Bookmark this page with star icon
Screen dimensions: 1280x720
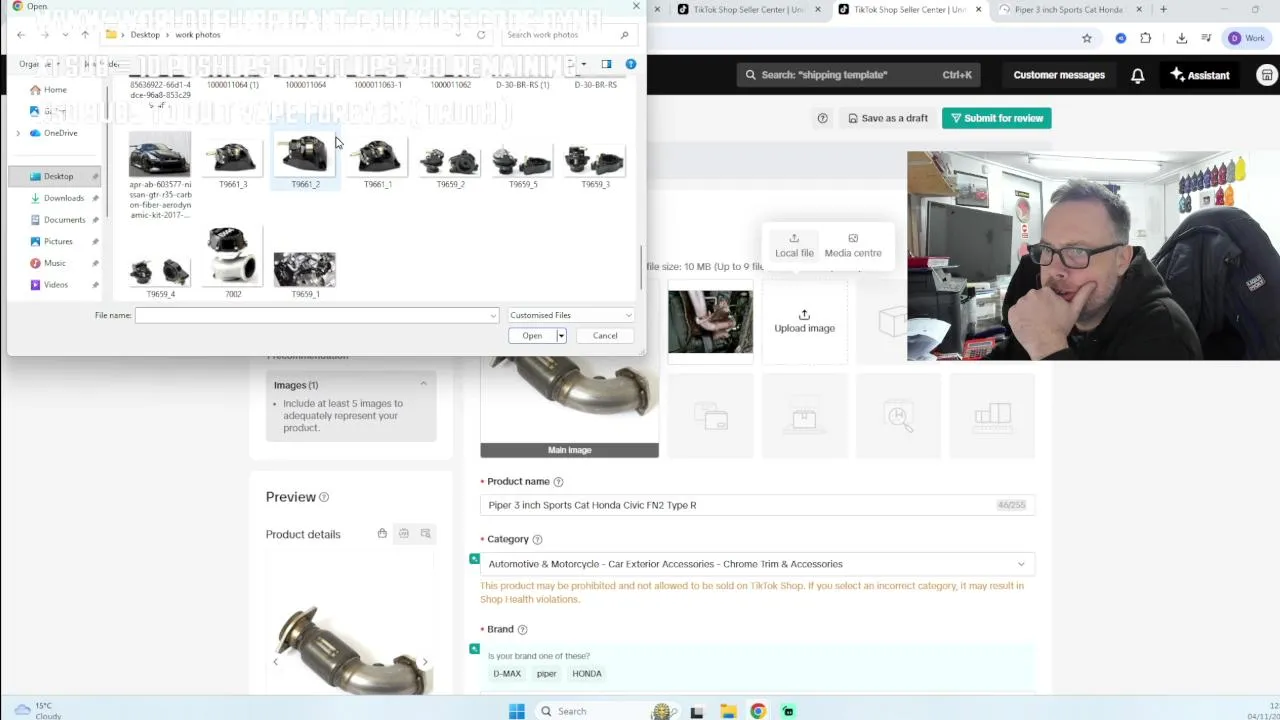1087,38
